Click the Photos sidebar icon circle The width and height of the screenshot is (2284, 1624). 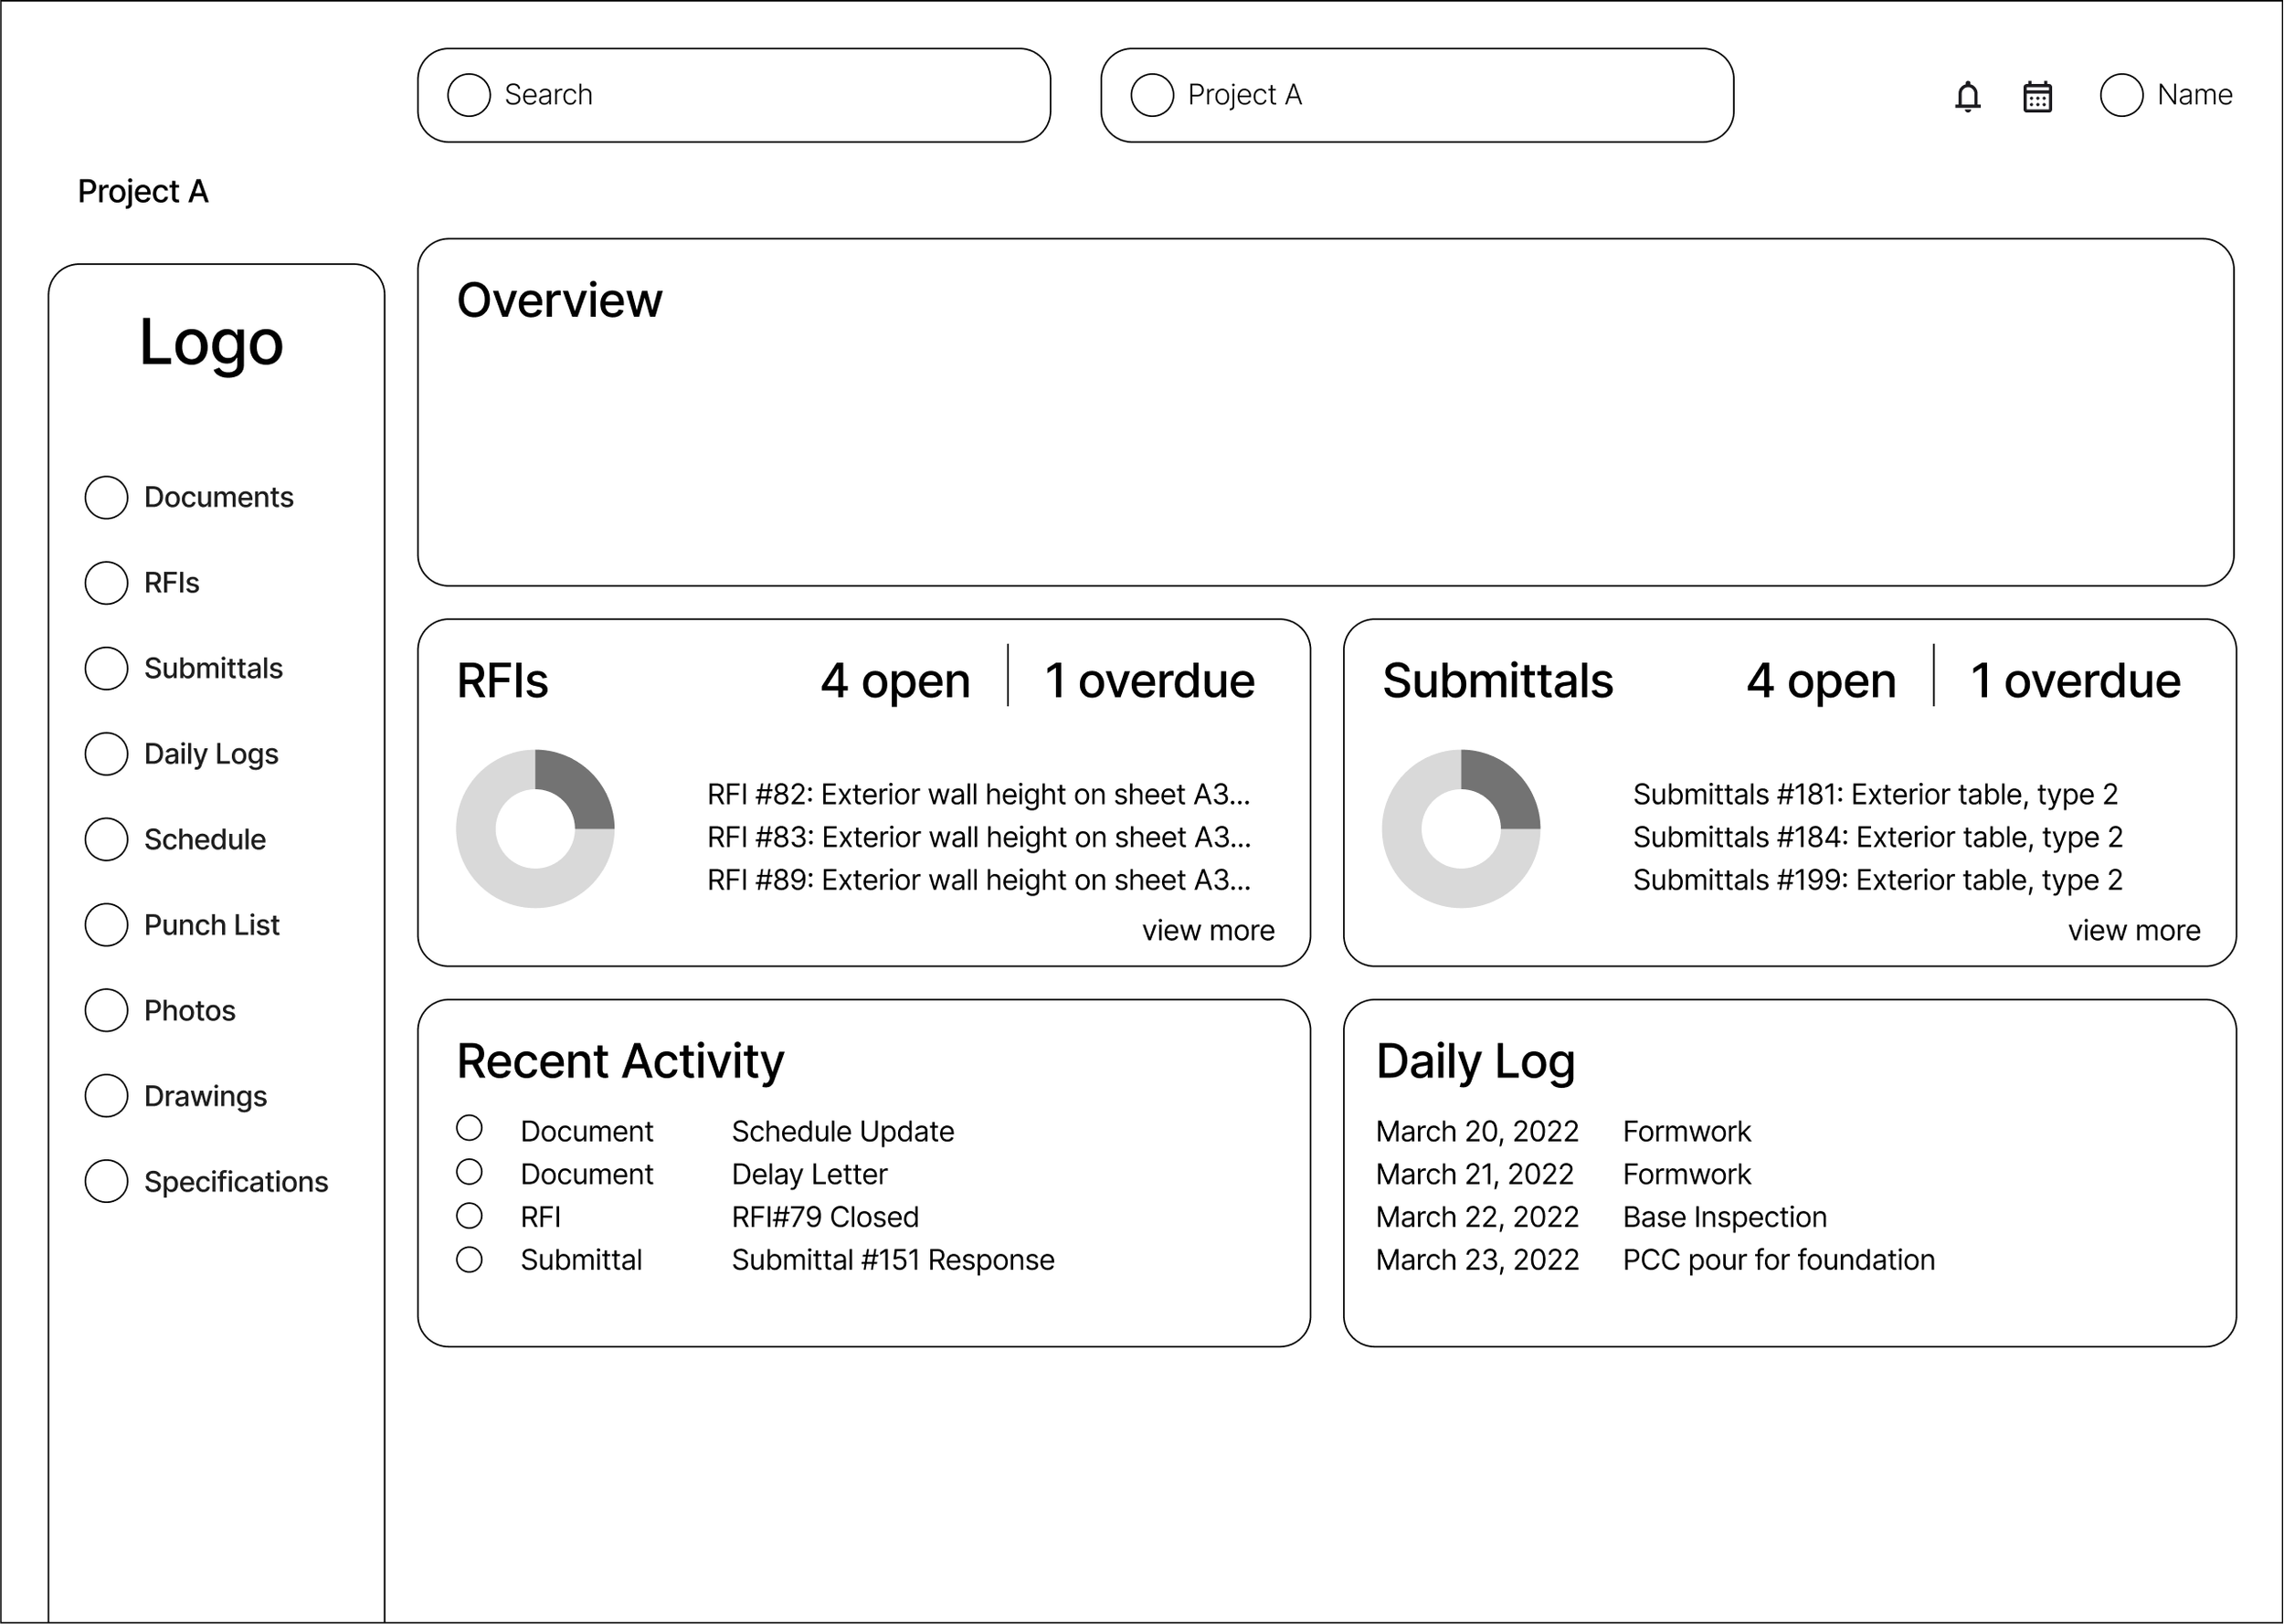[106, 1010]
